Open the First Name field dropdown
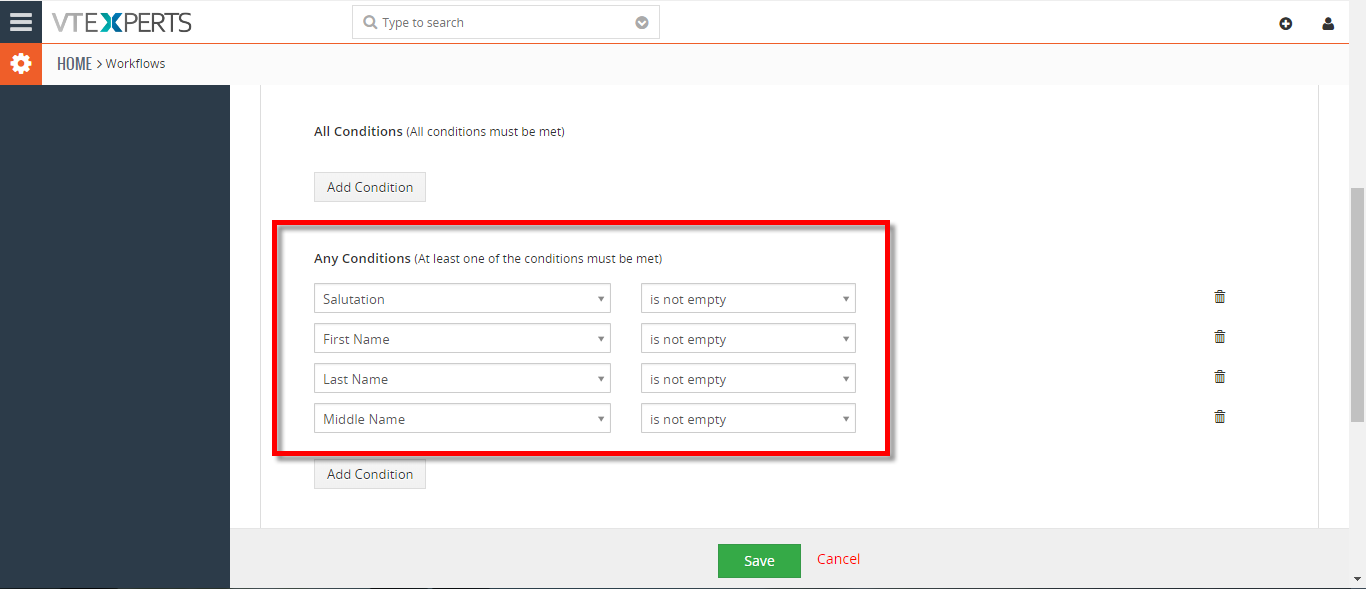 click(462, 339)
